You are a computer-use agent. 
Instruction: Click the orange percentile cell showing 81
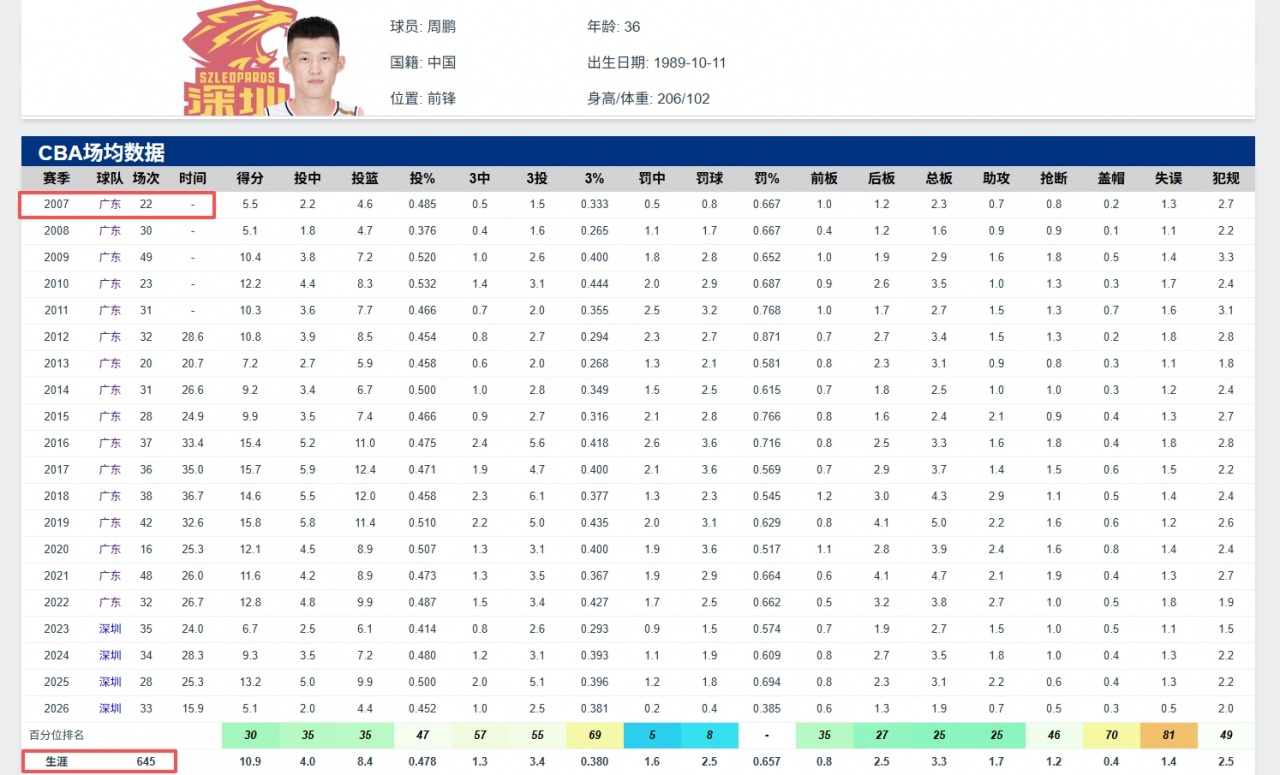pyautogui.click(x=1169, y=735)
